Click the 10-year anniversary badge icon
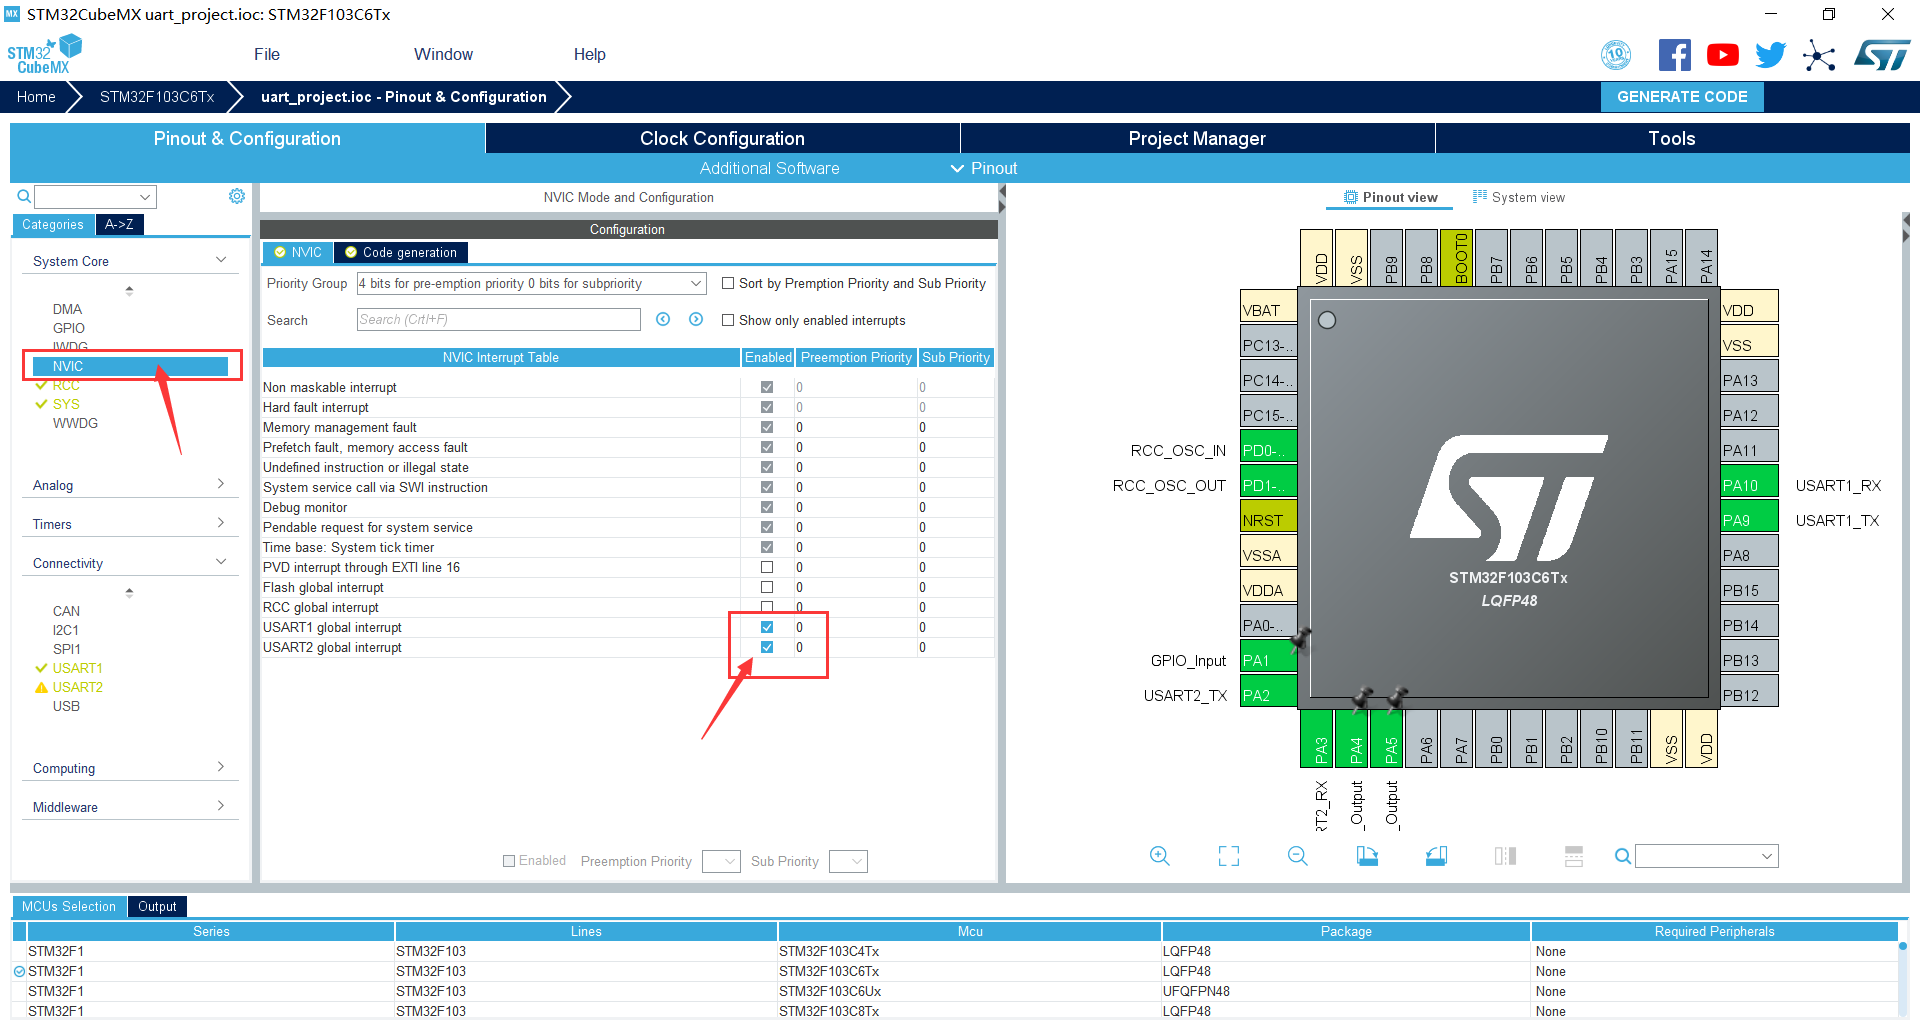 1616,55
